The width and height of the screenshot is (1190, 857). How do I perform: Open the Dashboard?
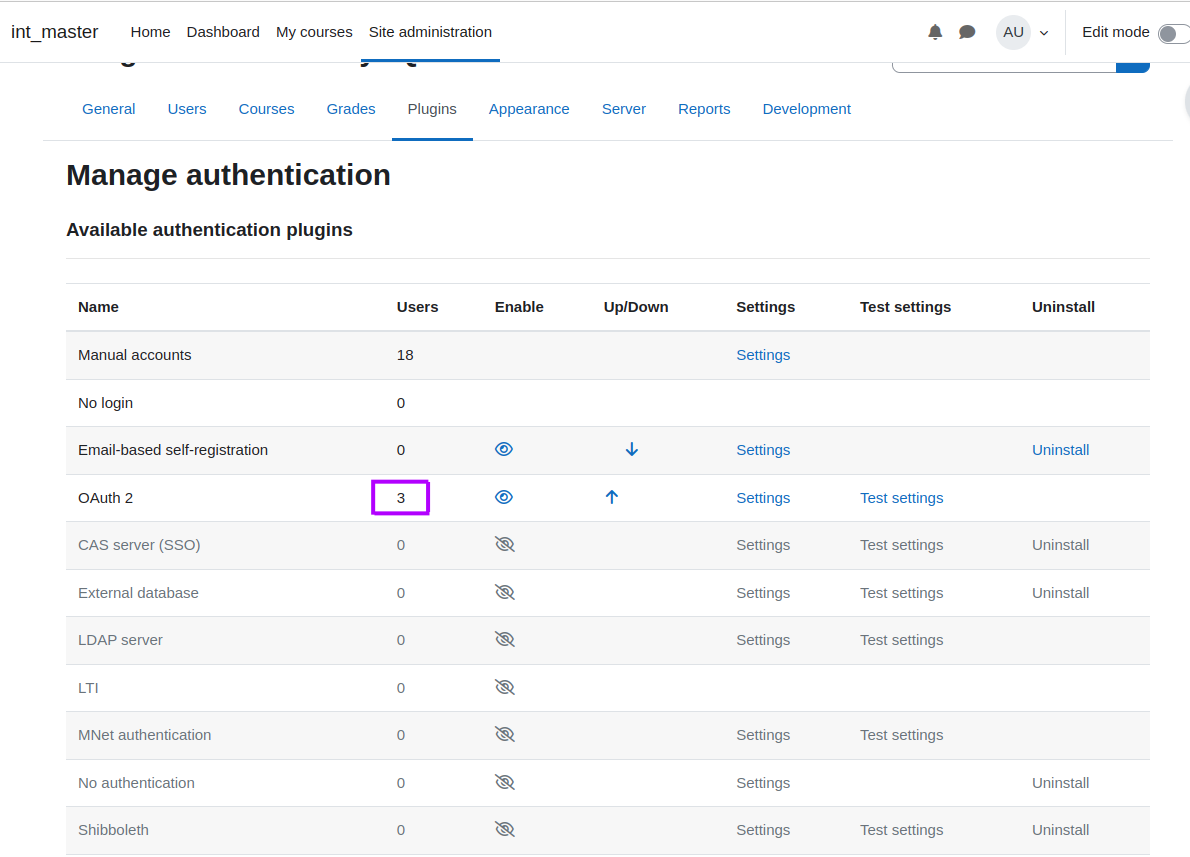[x=223, y=32]
